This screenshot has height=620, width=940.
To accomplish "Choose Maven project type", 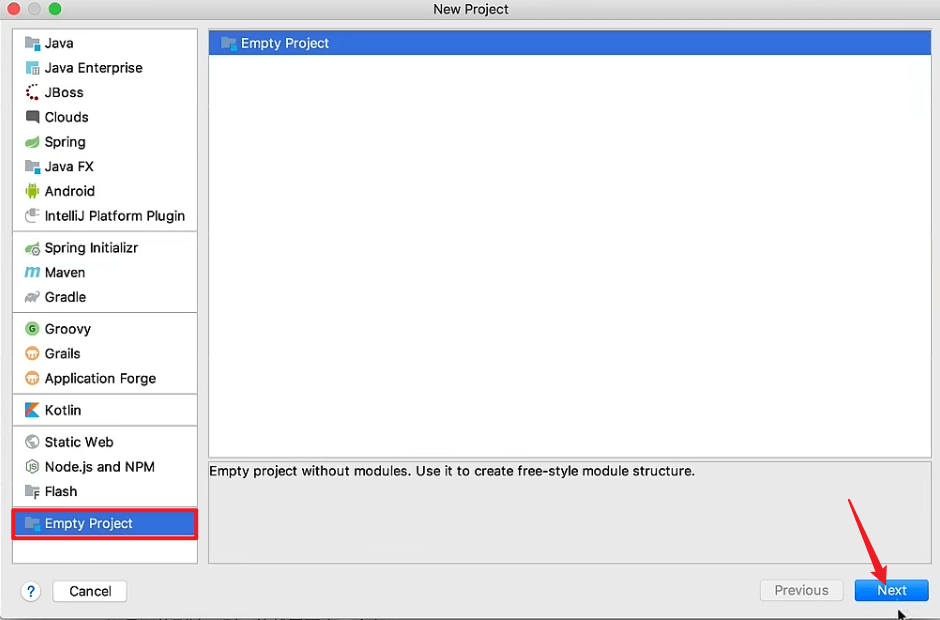I will tap(105, 273).
